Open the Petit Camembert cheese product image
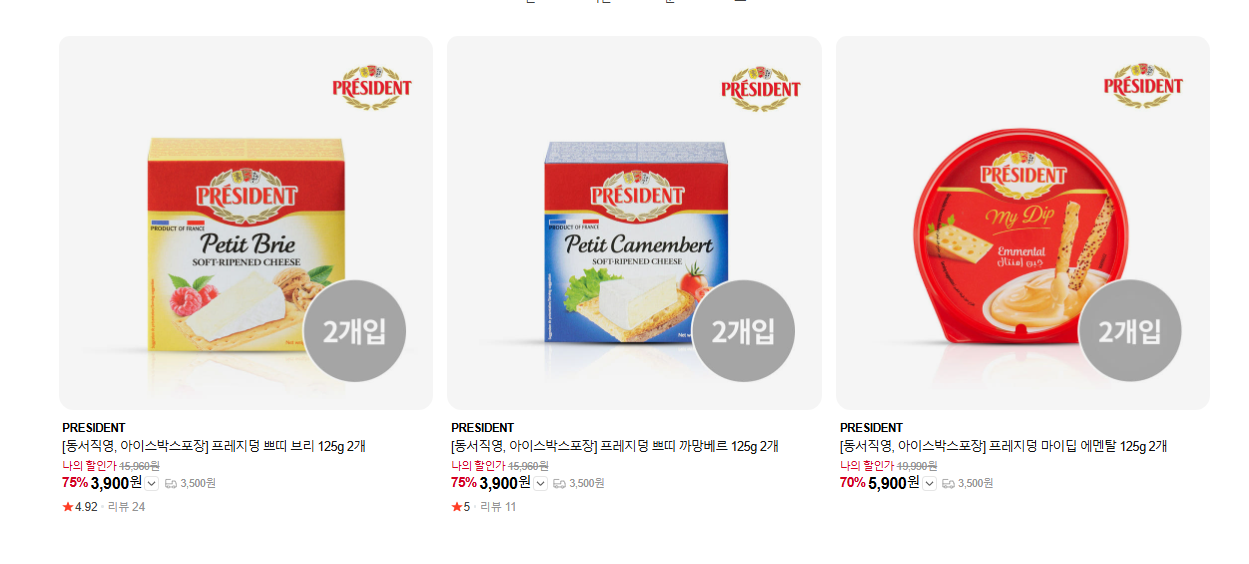 [x=634, y=223]
